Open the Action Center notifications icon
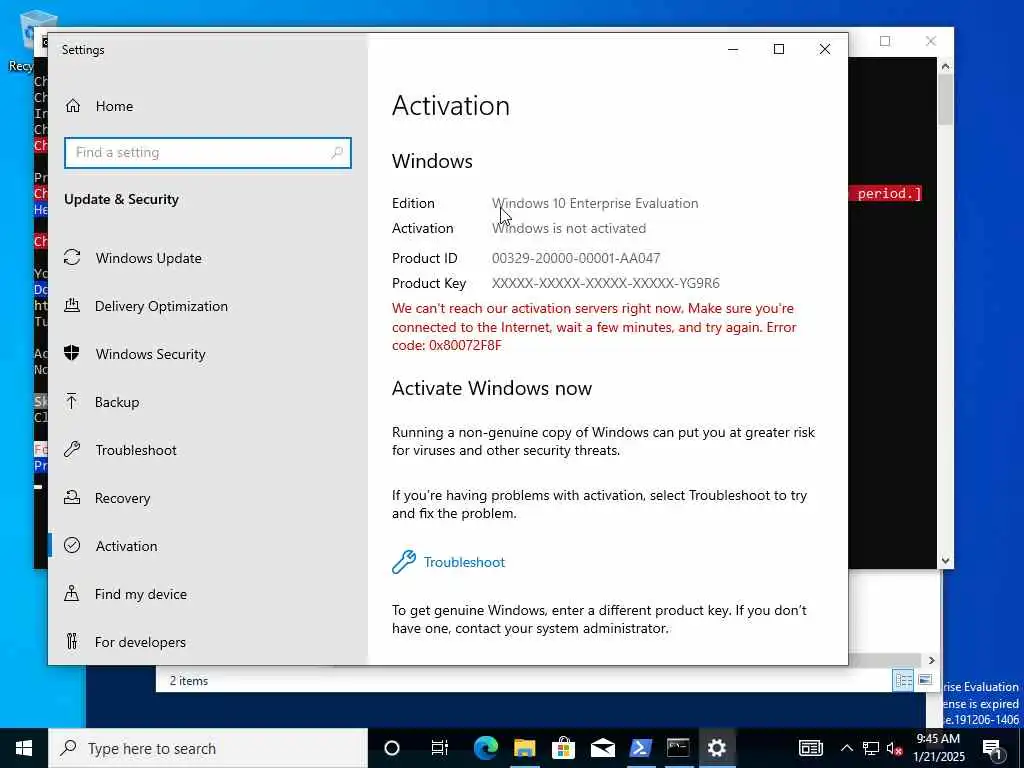The height and width of the screenshot is (768, 1024). [992, 748]
